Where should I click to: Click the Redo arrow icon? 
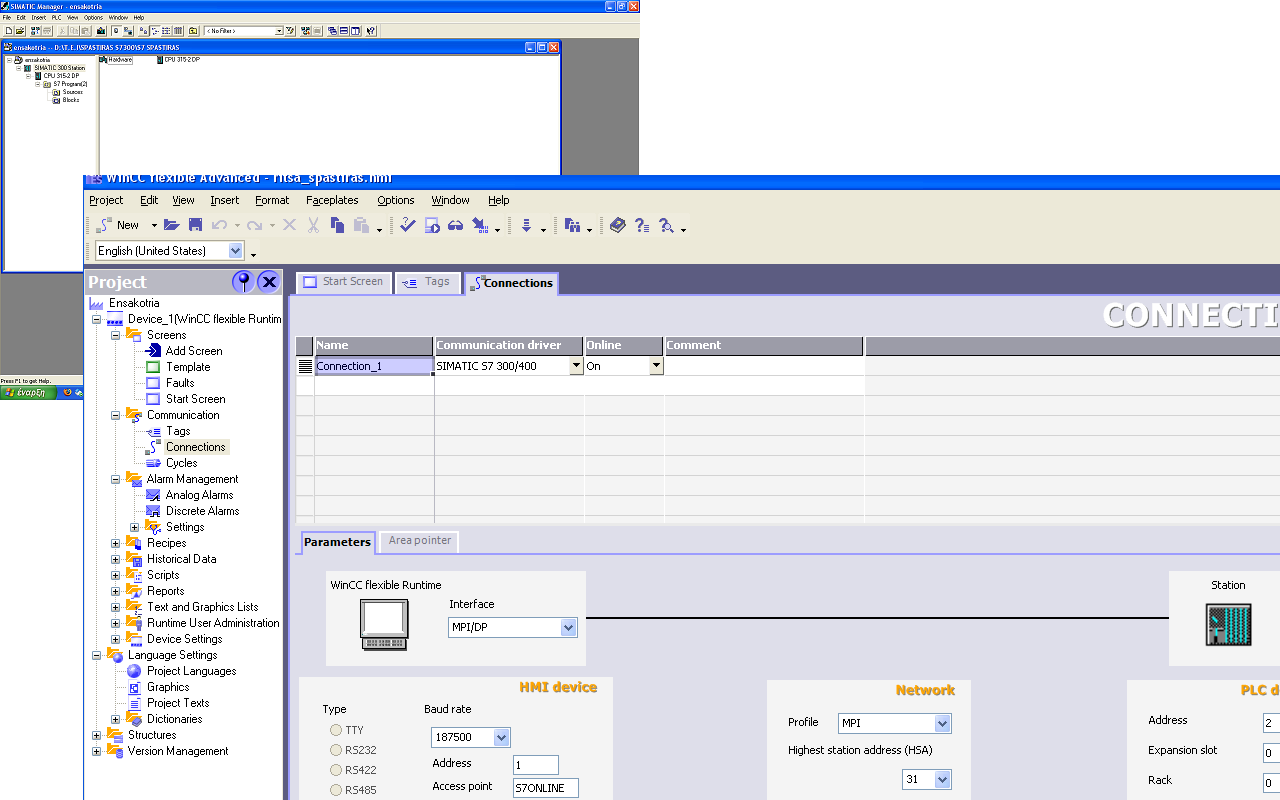click(x=255, y=225)
